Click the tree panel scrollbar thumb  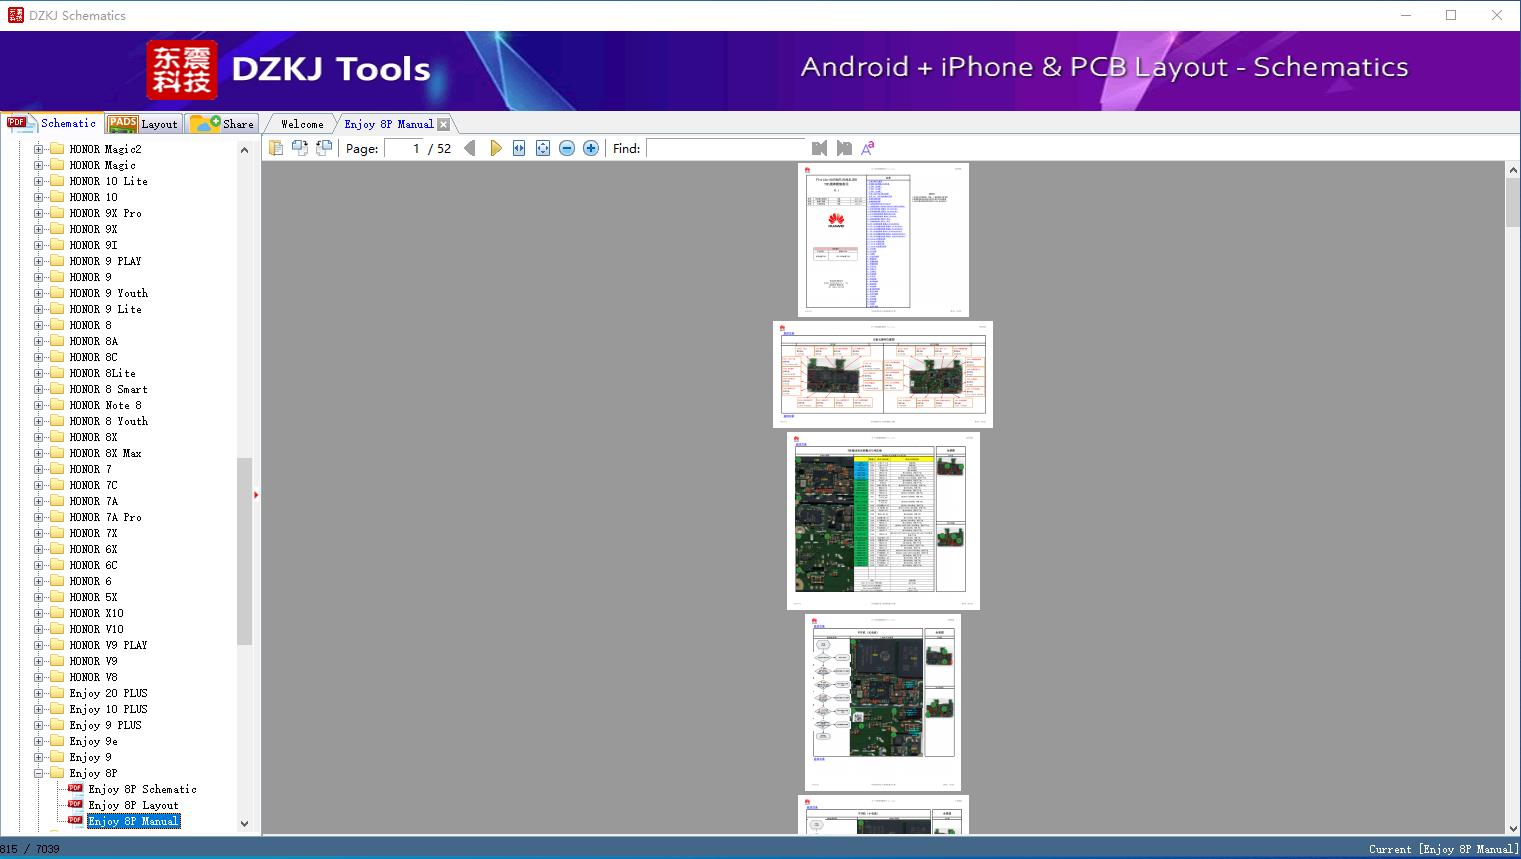click(x=244, y=551)
